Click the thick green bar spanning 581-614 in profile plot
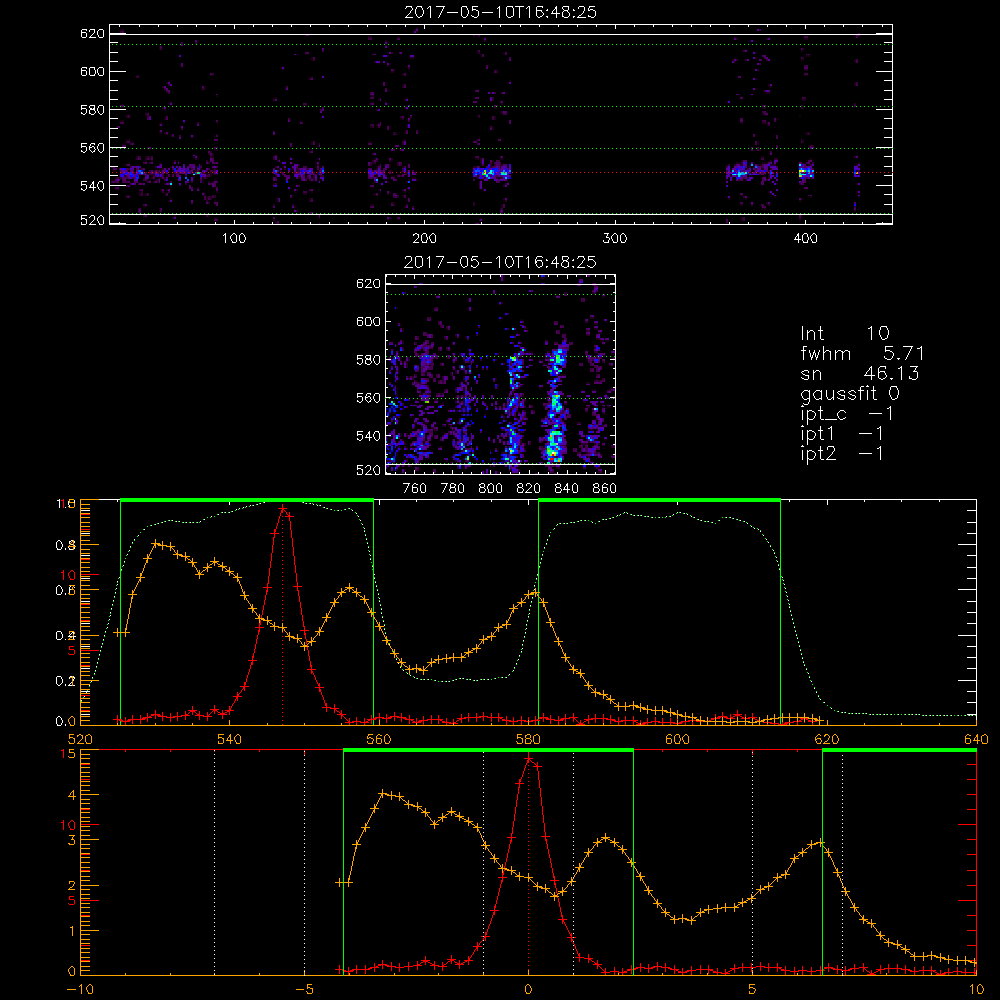 click(x=659, y=500)
